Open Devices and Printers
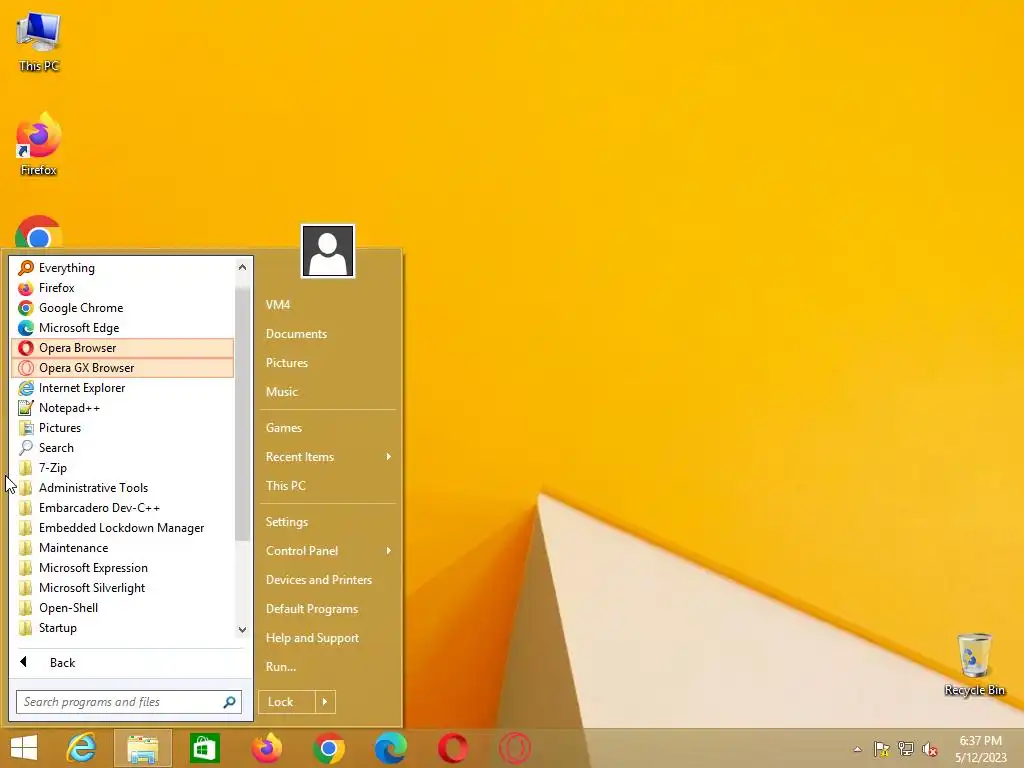 (x=328, y=580)
